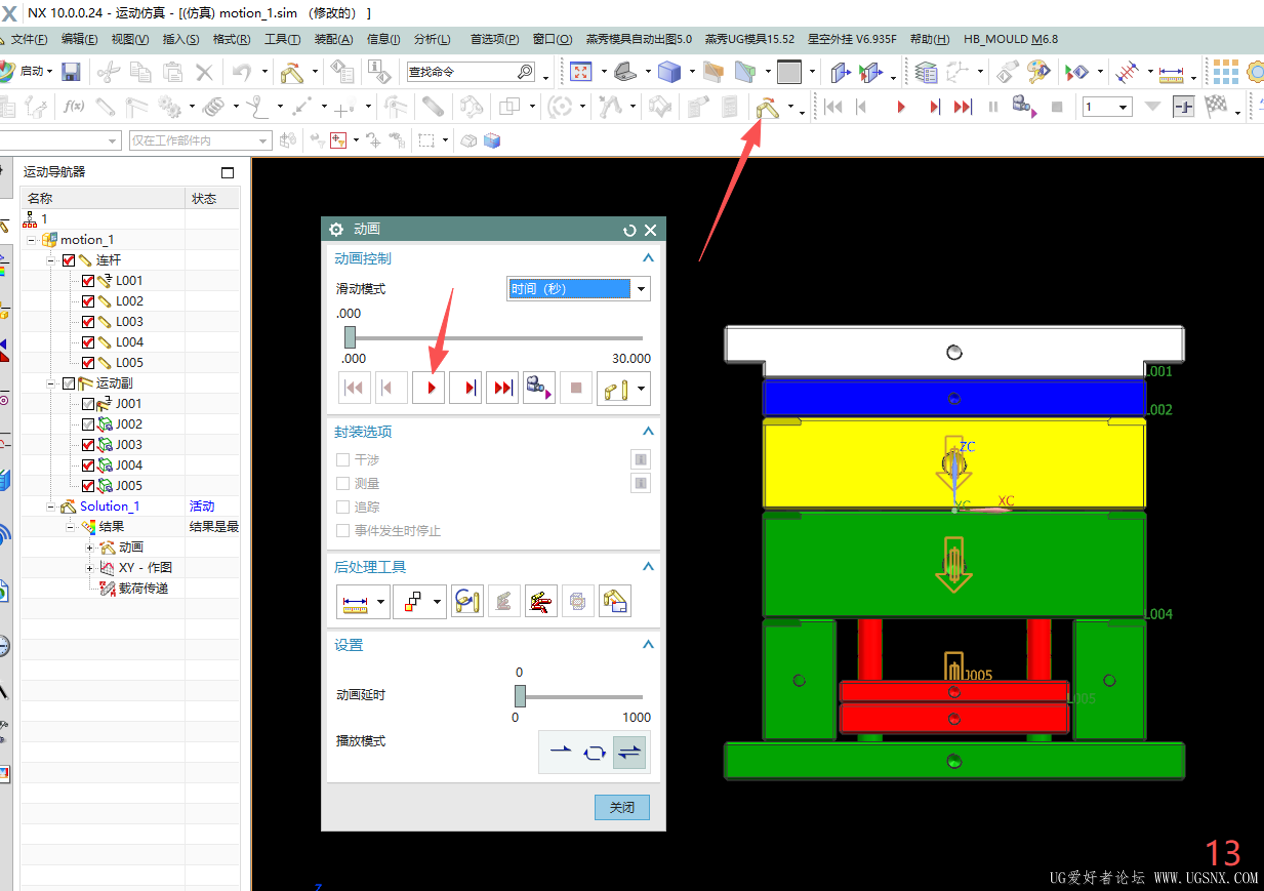
Task: Click the last frame button in dialog
Action: click(503, 387)
